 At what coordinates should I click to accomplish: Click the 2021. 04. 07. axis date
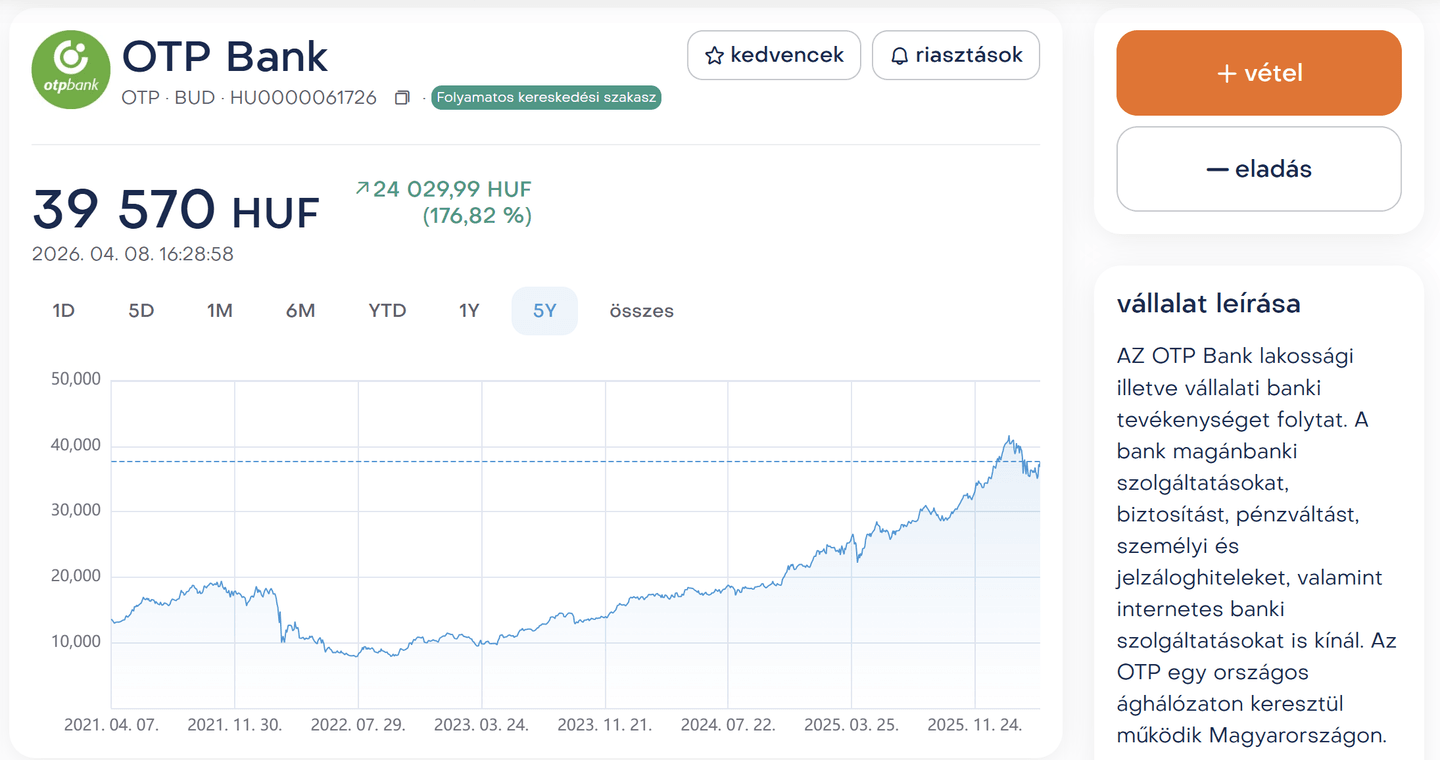[x=111, y=725]
